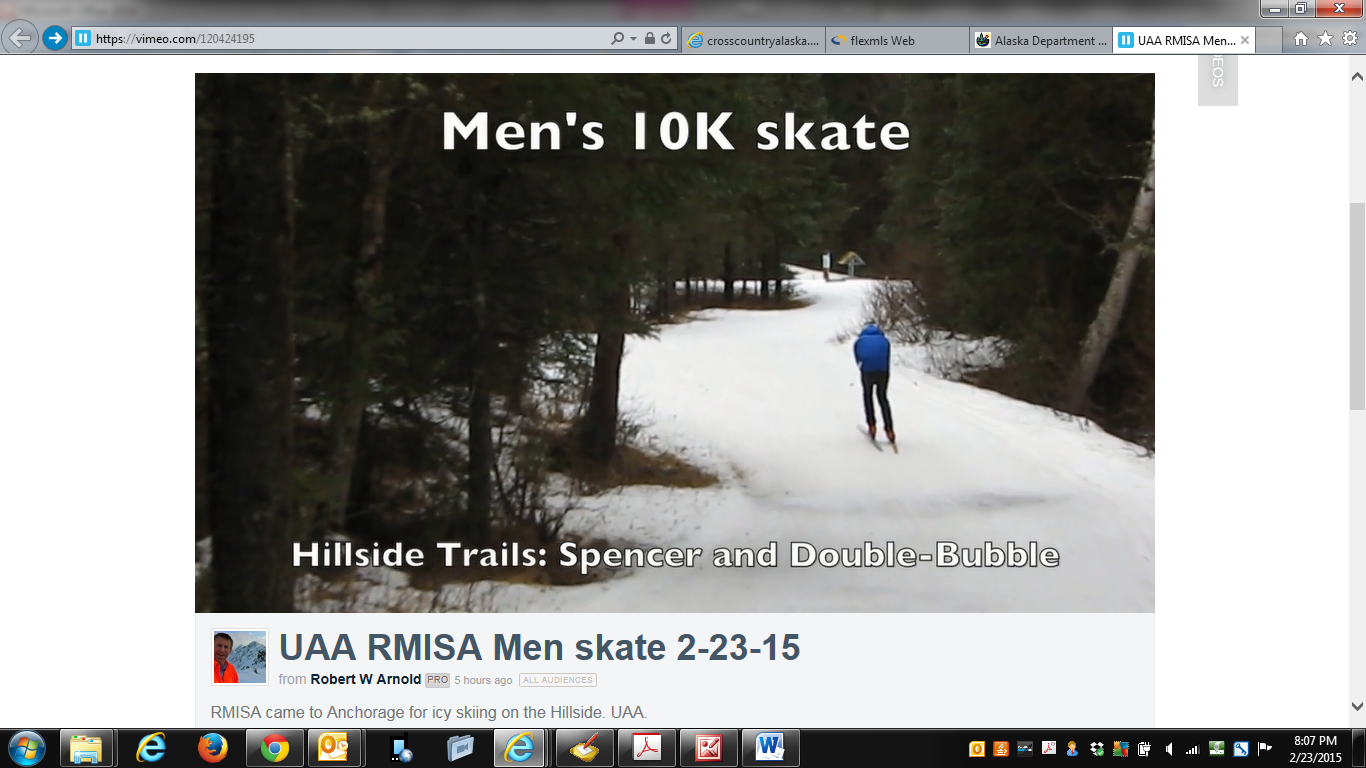Switch to the flexmls Web tab
1366x768 pixels.
(x=898, y=40)
